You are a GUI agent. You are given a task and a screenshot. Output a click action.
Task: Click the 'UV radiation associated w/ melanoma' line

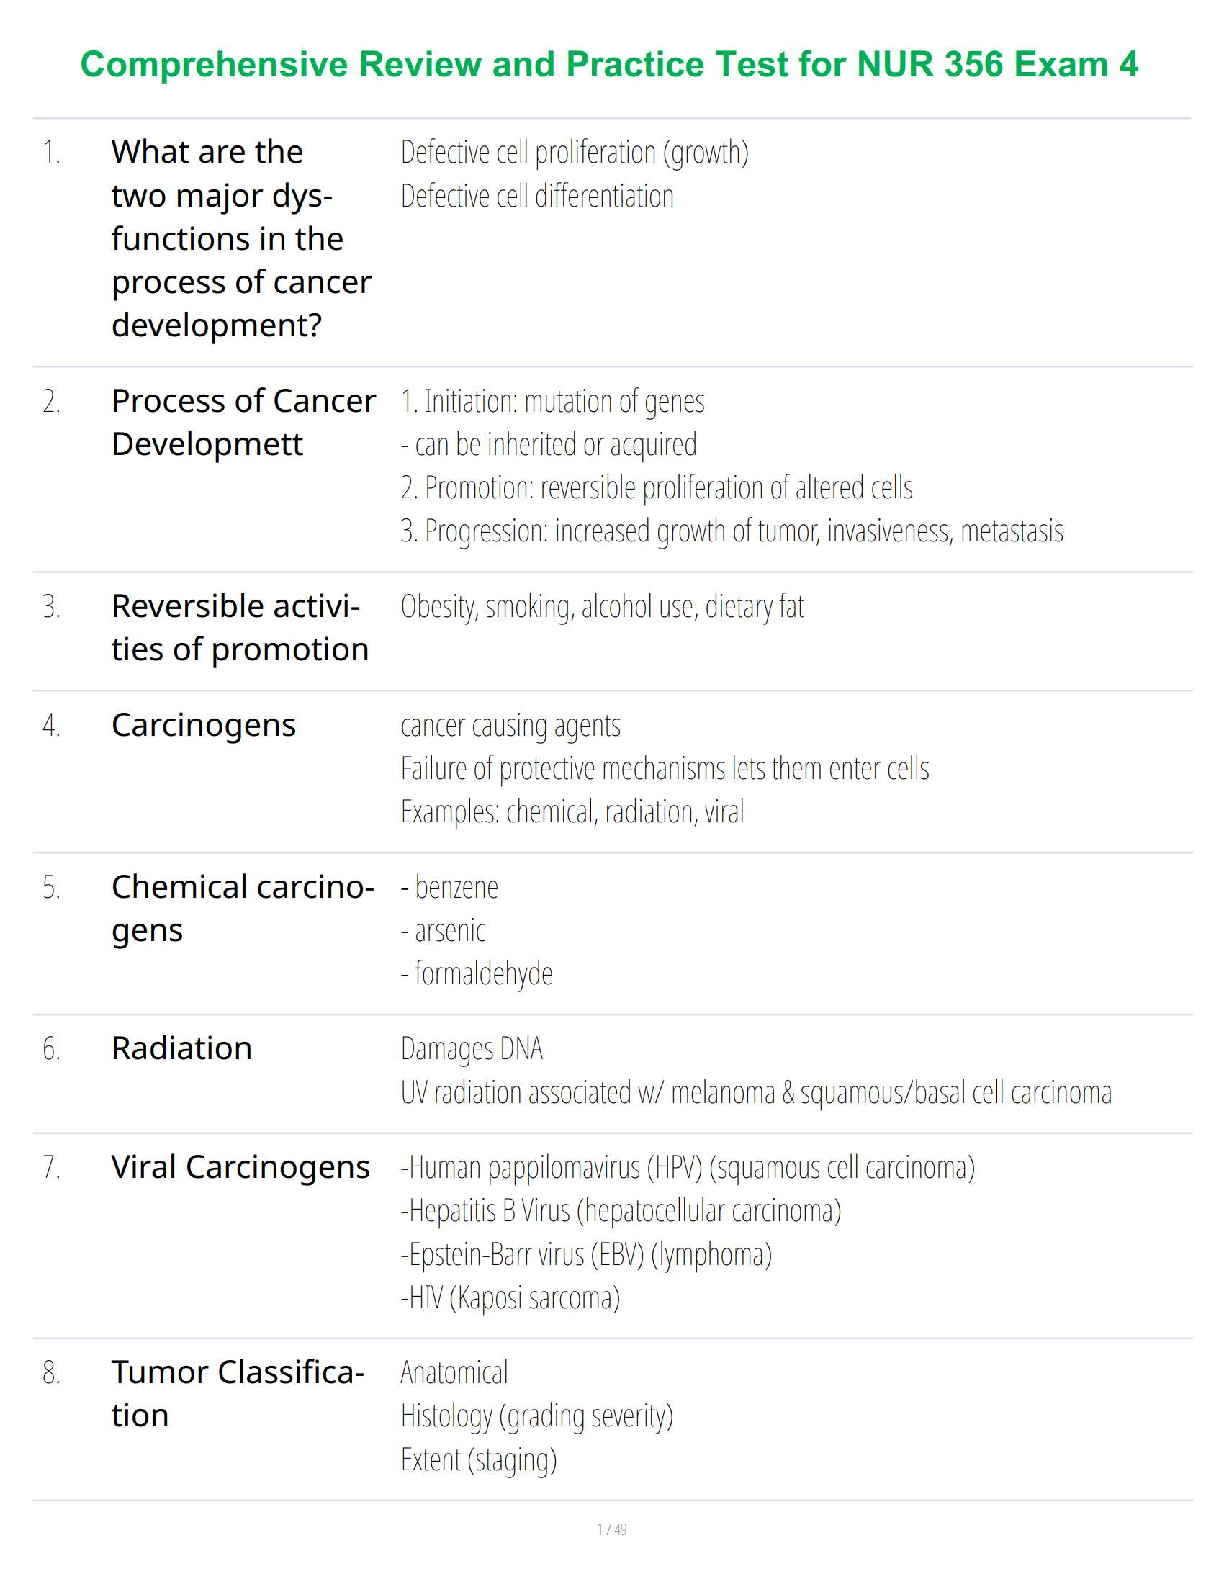point(756,1093)
